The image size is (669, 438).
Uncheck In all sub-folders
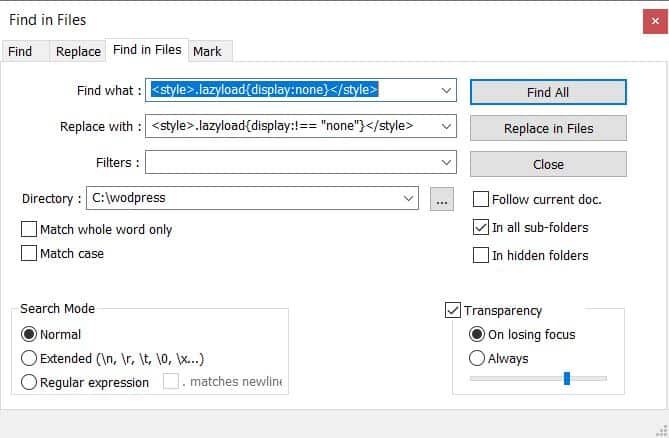(x=481, y=227)
